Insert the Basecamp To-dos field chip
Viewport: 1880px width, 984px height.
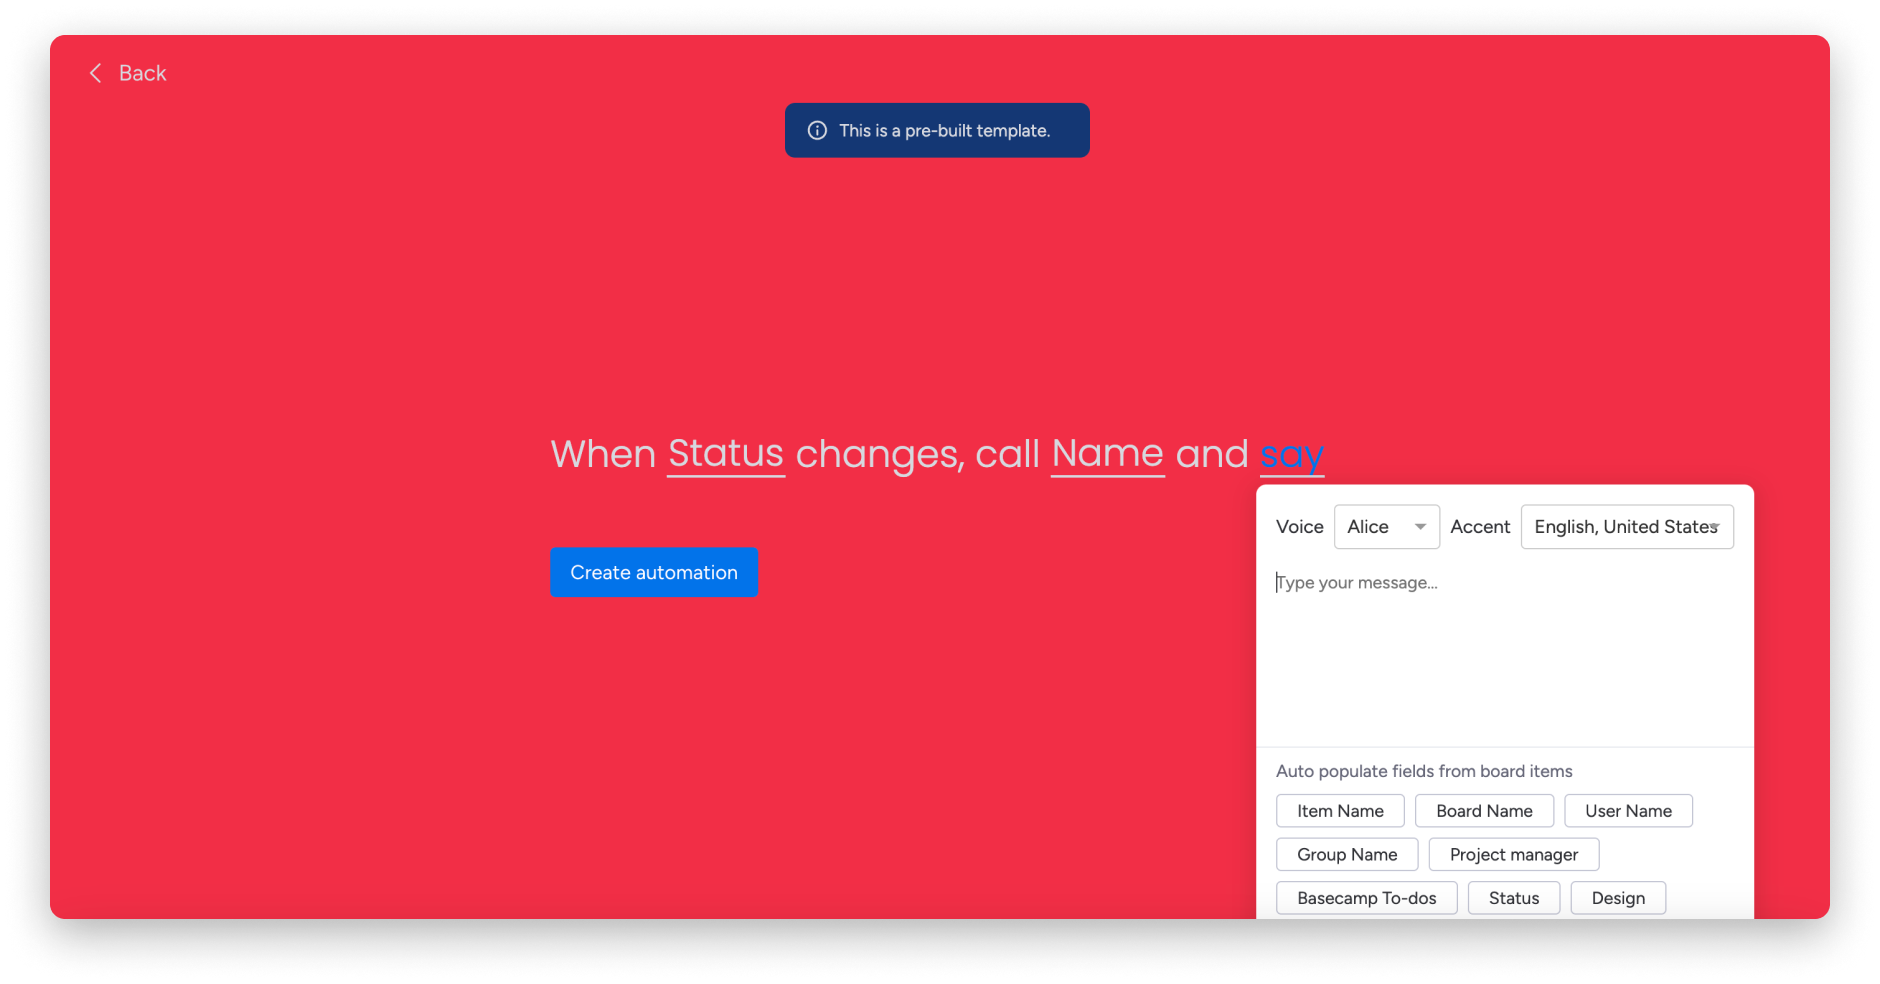pos(1367,898)
